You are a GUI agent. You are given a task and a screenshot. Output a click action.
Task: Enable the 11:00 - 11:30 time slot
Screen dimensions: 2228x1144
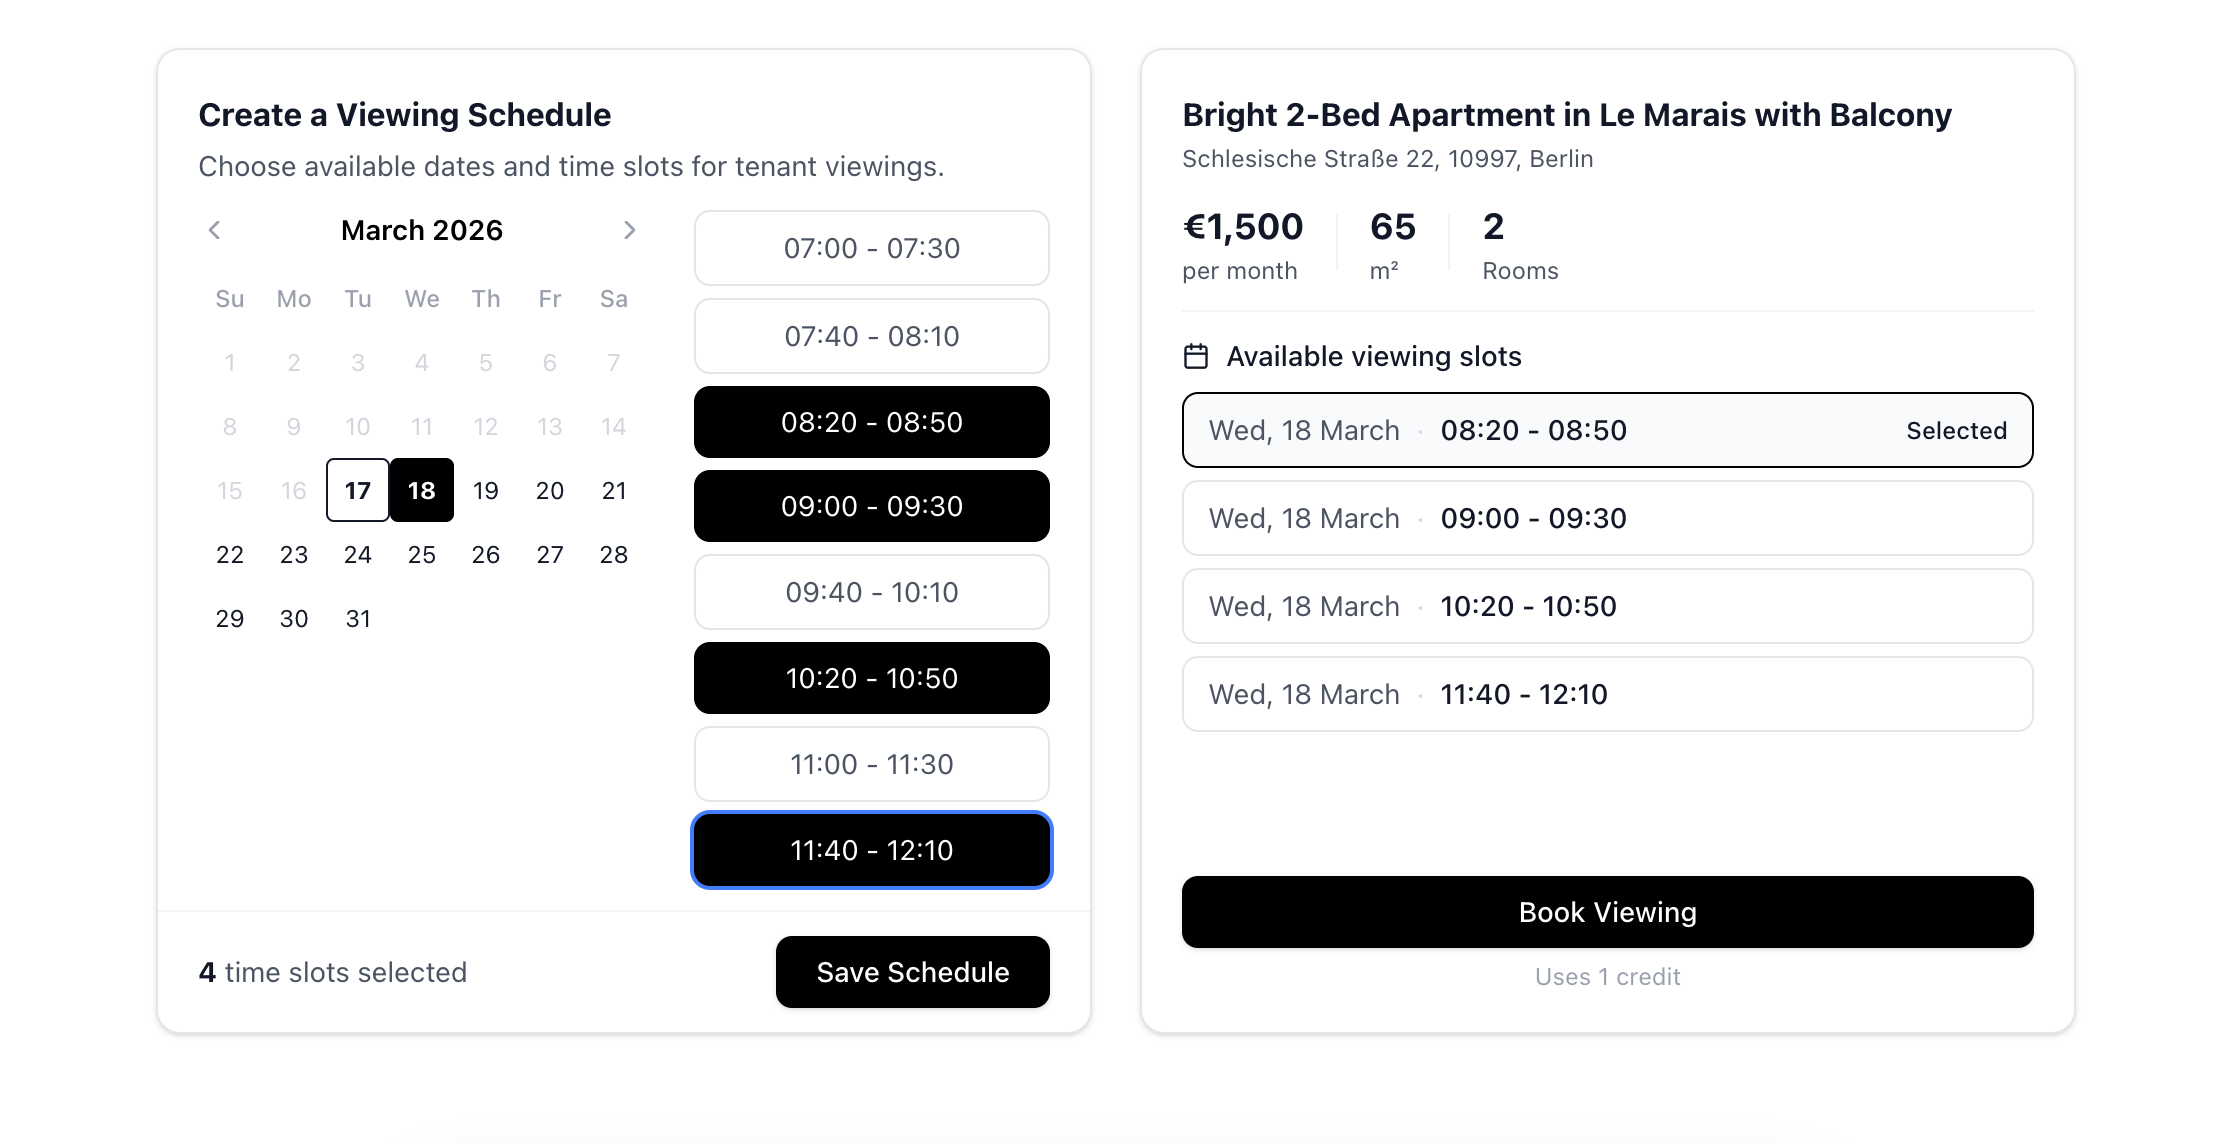[871, 764]
